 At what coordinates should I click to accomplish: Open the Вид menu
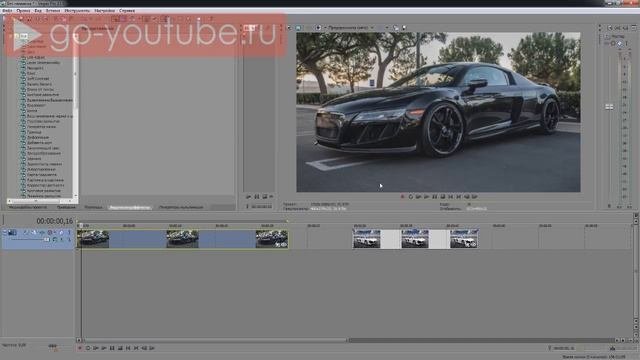point(38,11)
